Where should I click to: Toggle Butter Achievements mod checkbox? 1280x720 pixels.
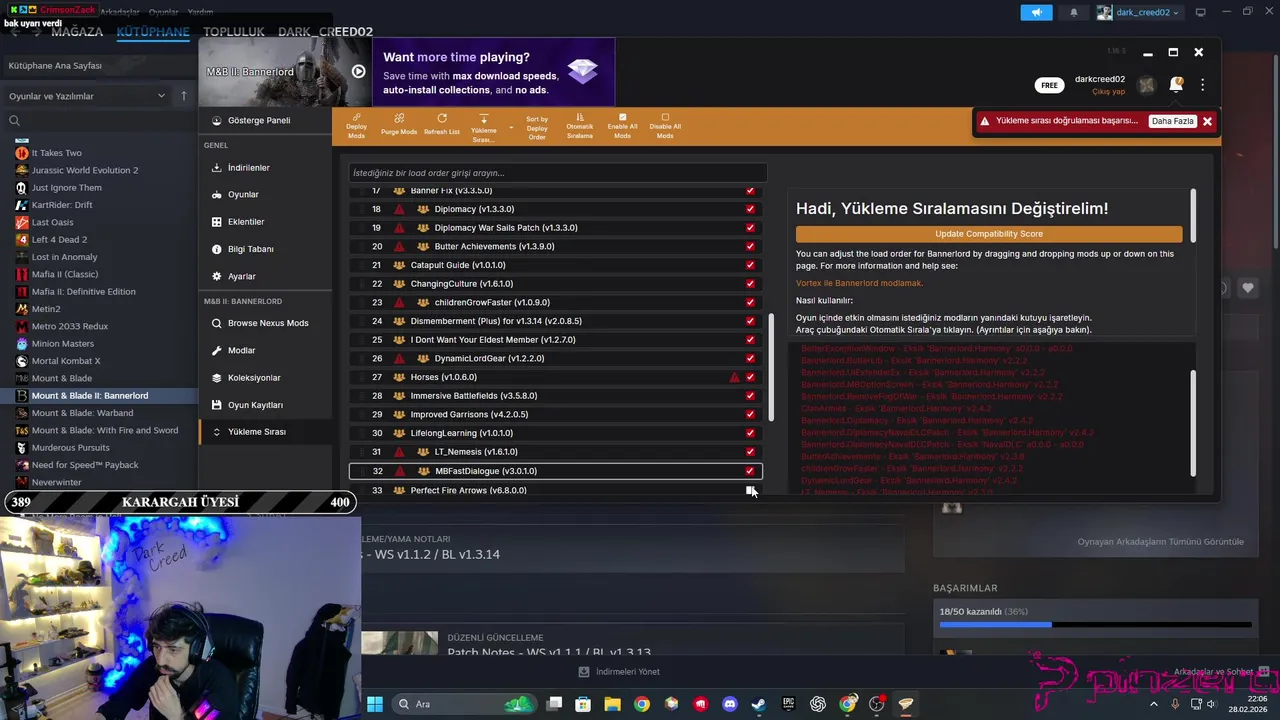[750, 246]
